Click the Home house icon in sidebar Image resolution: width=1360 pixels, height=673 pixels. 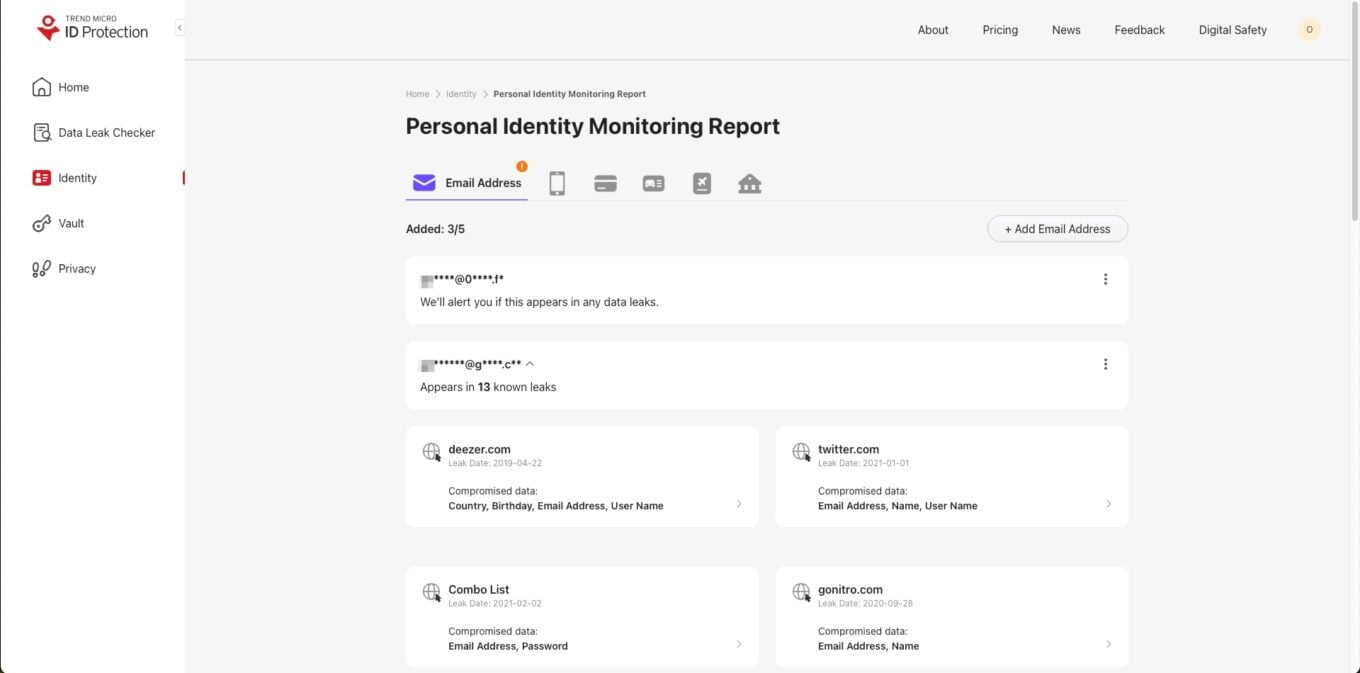coord(41,87)
